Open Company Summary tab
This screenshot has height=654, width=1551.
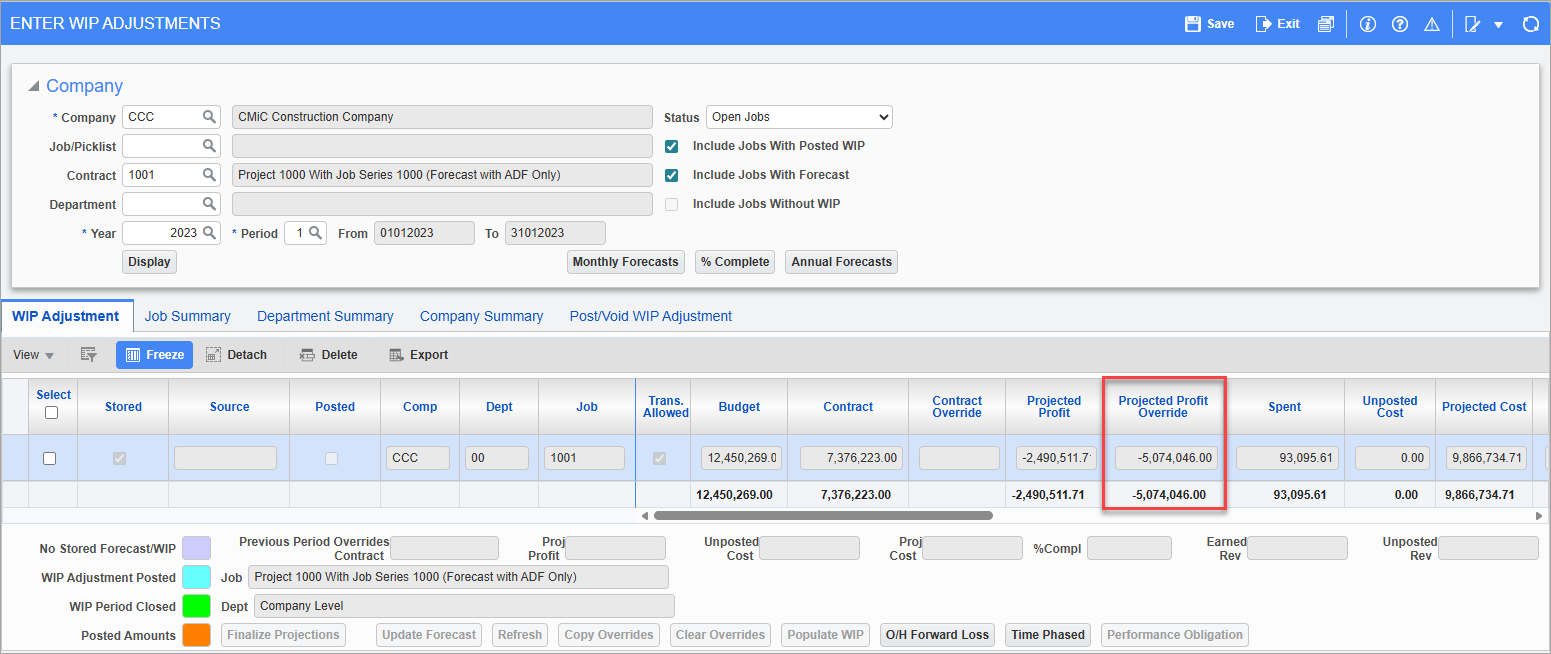[x=481, y=316]
